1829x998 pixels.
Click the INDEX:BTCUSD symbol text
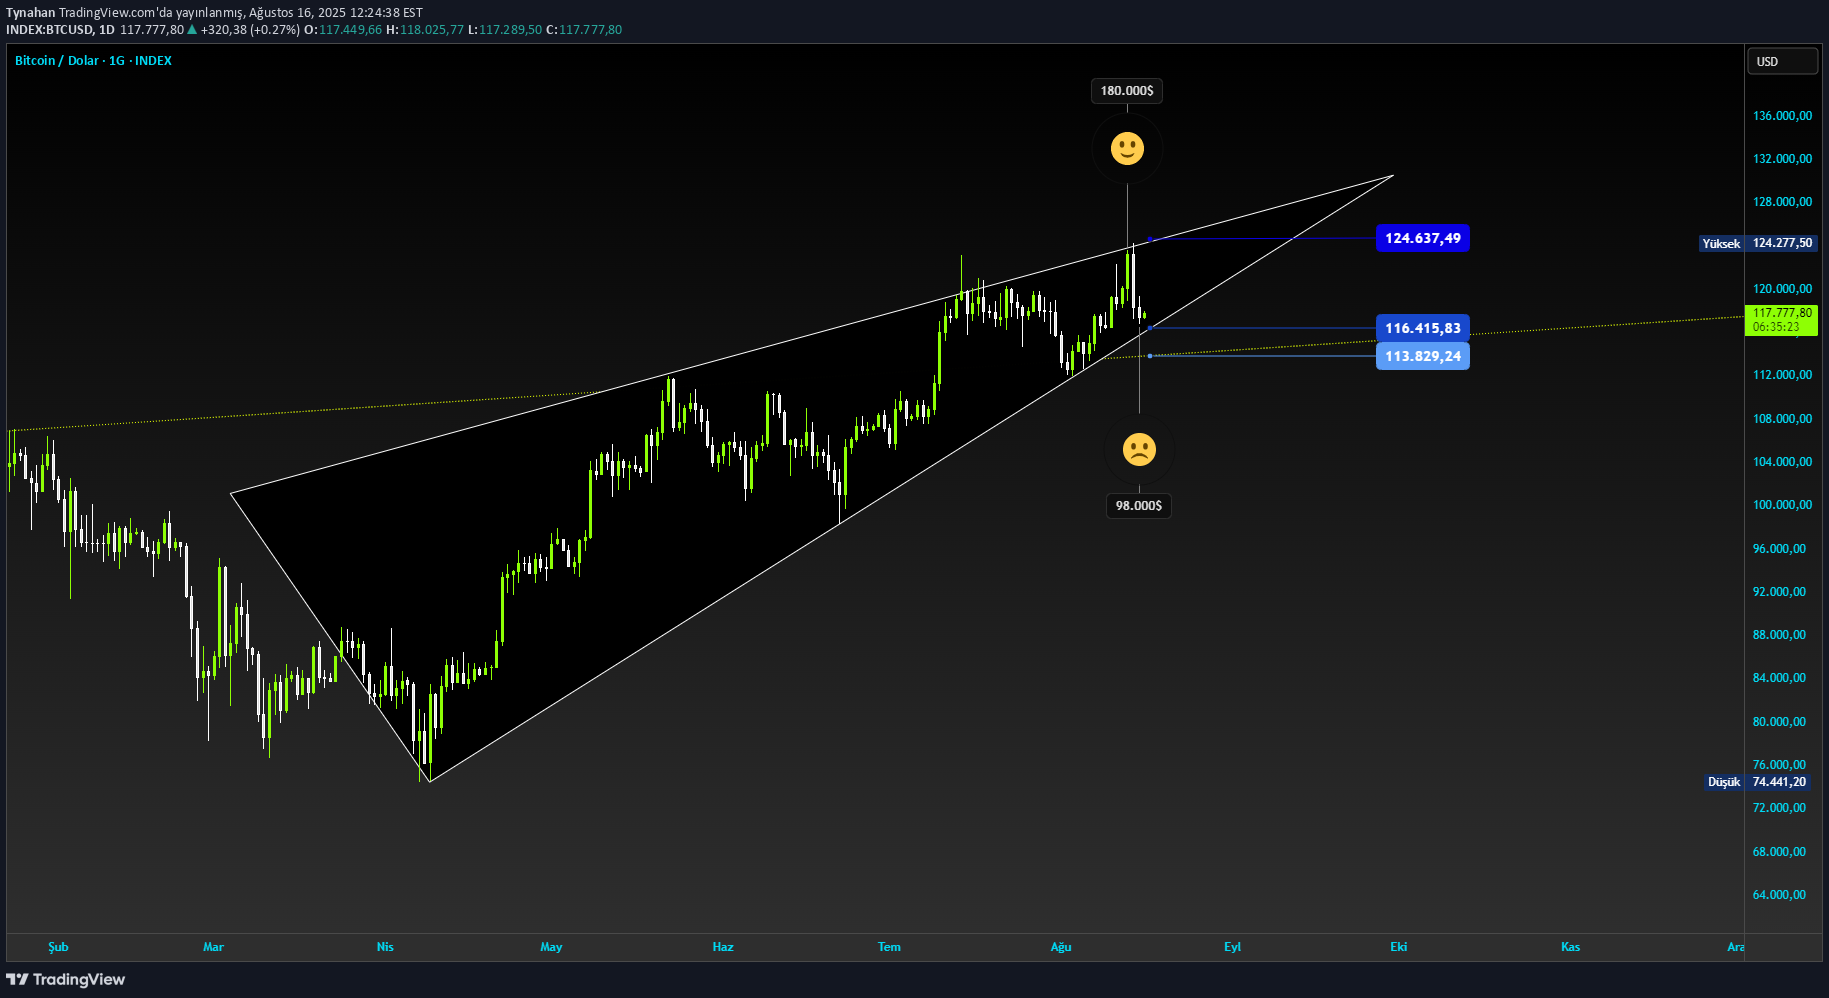(x=50, y=30)
